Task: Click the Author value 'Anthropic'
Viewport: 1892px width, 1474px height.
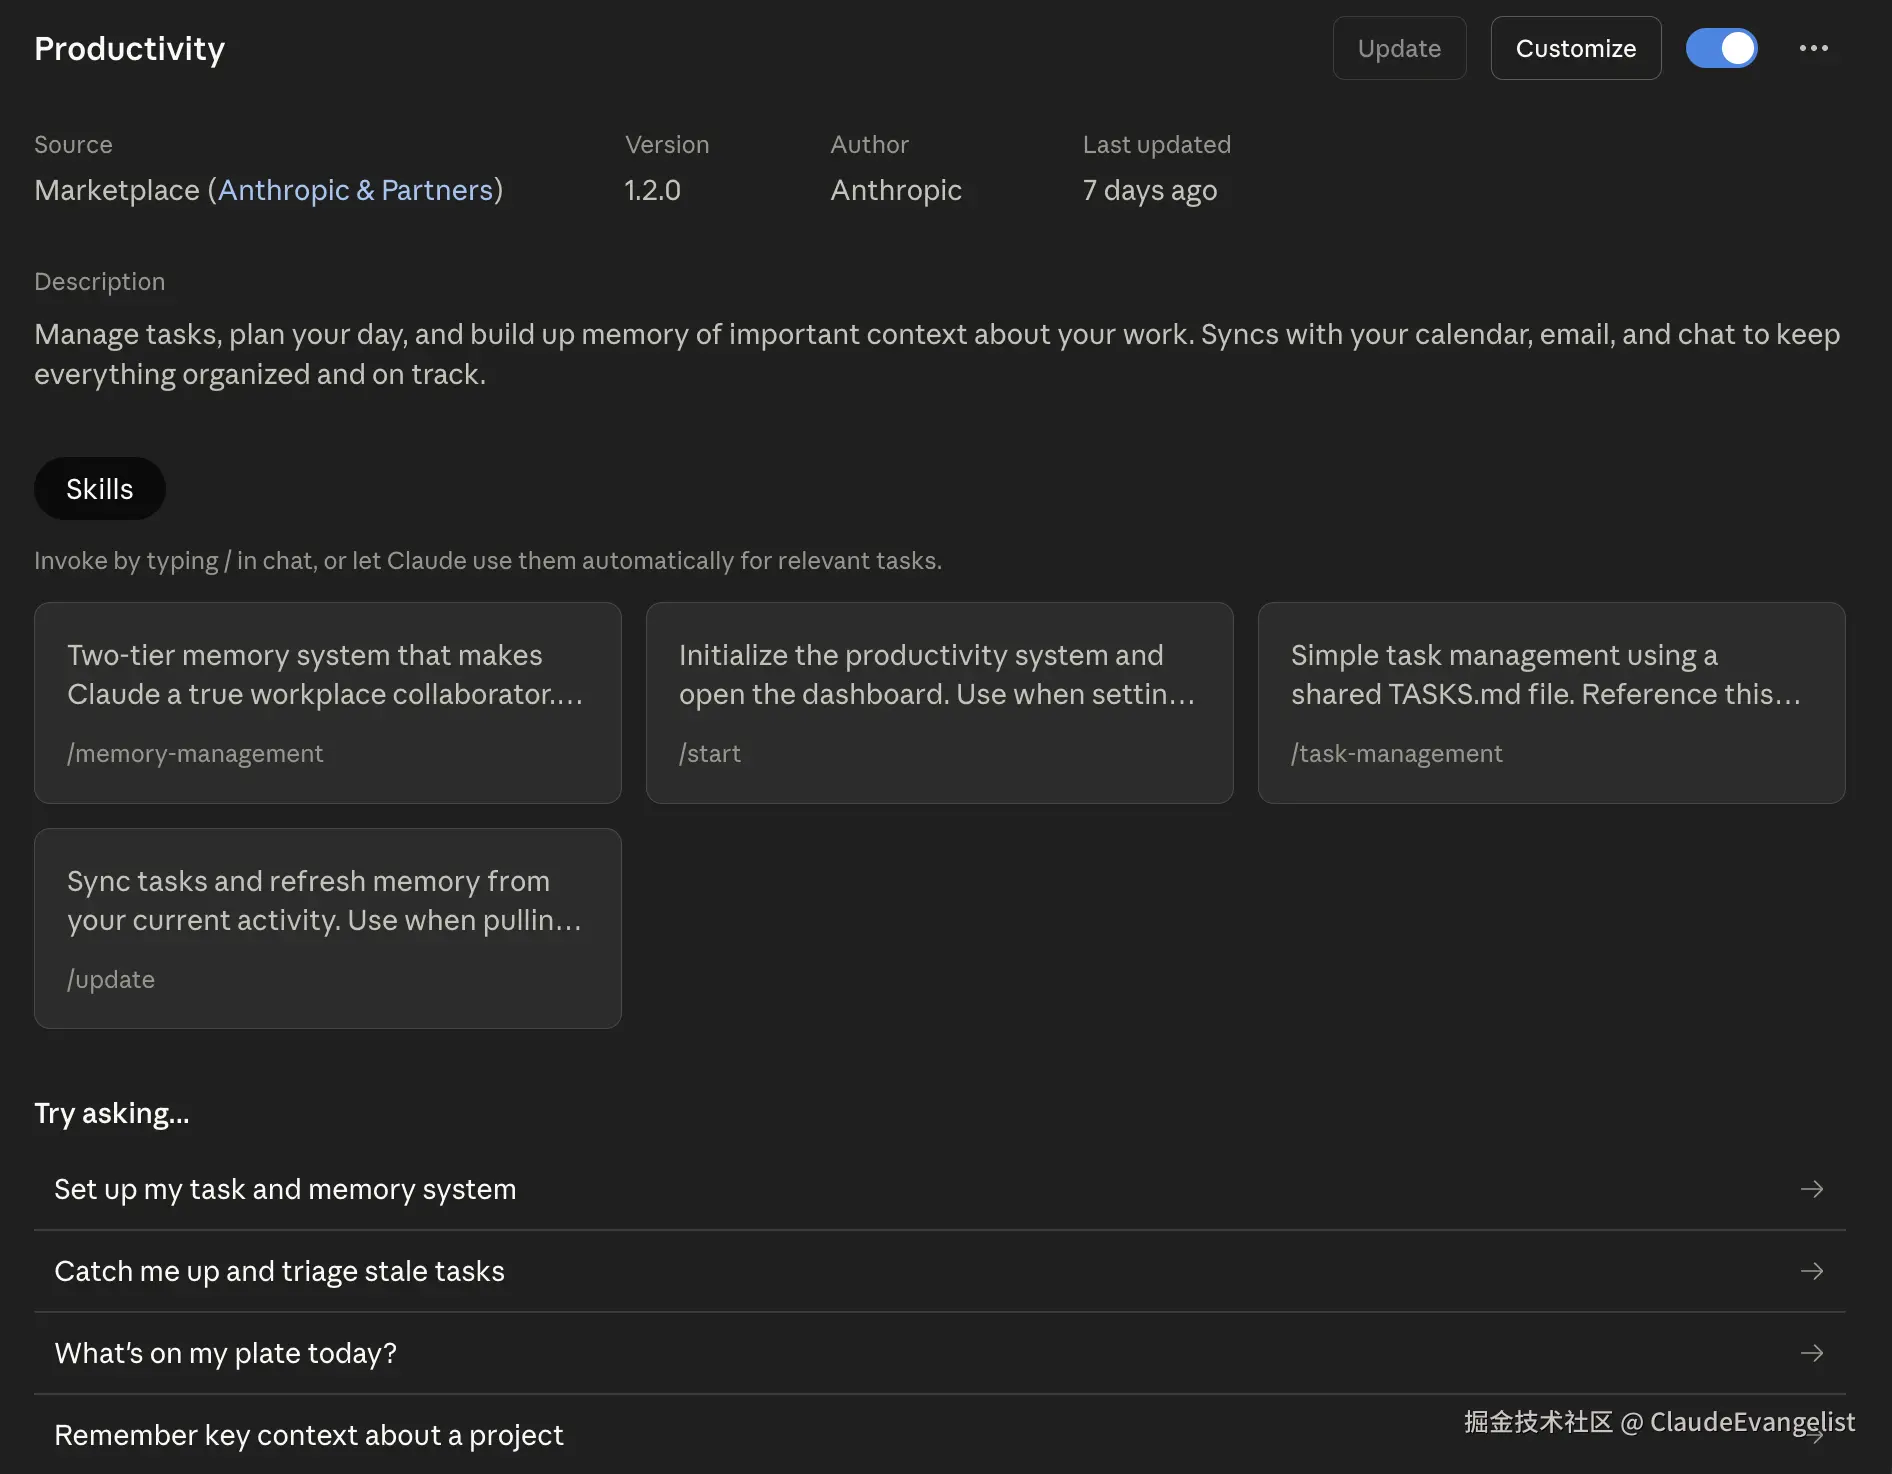Action: 896,190
